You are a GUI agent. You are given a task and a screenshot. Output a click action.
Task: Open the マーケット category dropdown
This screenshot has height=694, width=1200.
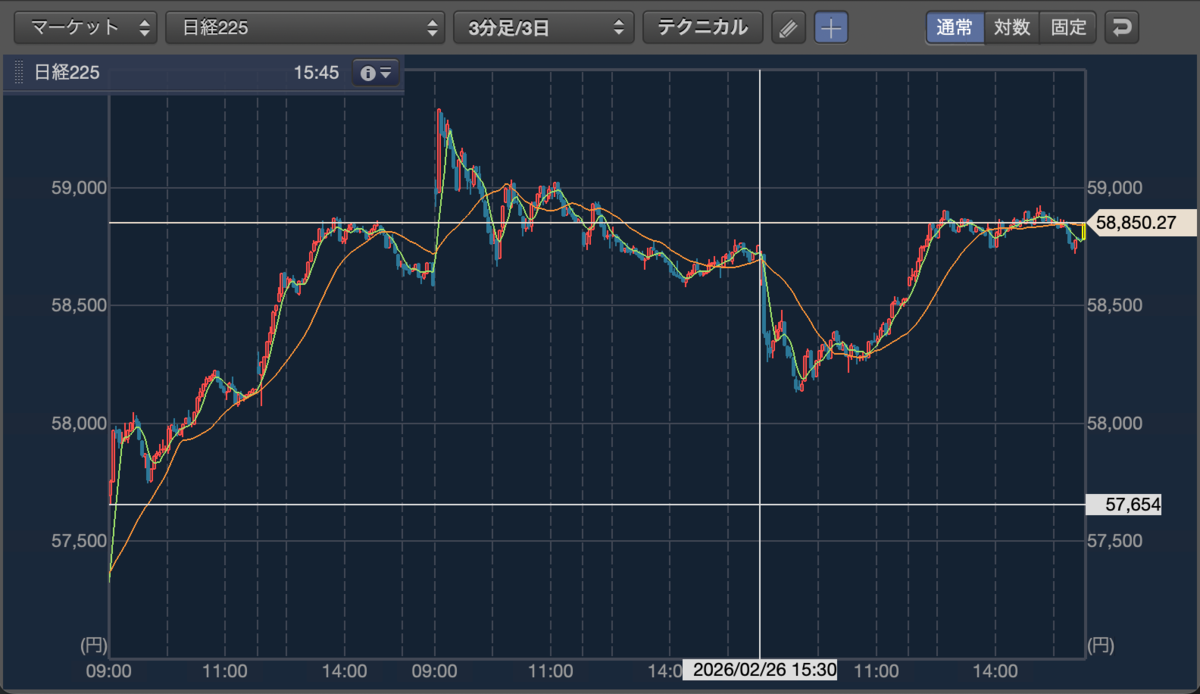(x=86, y=27)
